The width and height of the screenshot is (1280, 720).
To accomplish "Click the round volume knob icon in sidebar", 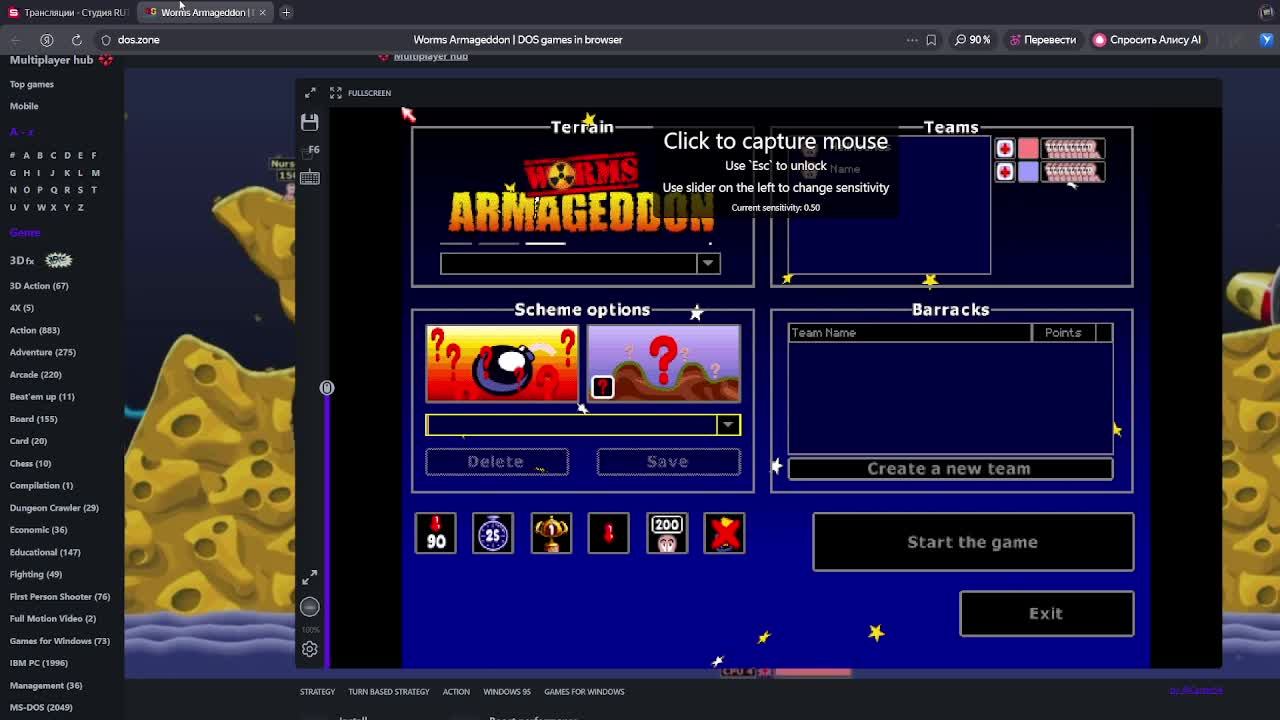I will tap(309, 607).
